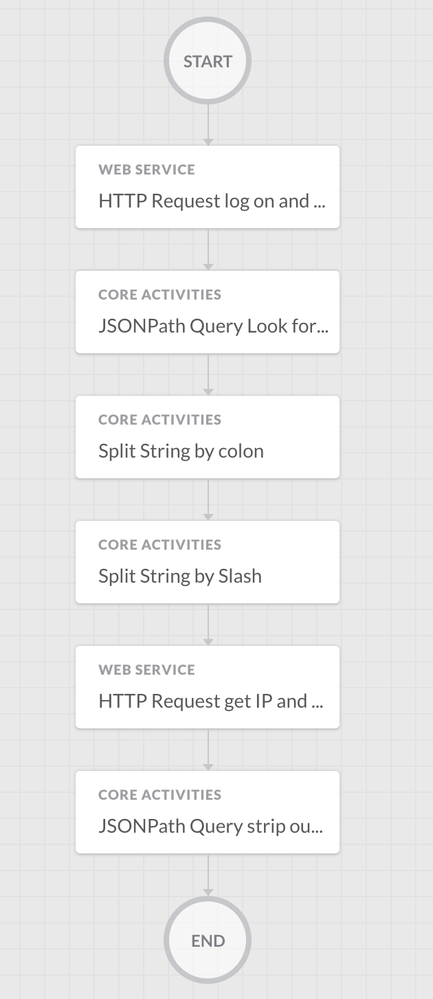Click the connector arrow below START

coord(208,125)
